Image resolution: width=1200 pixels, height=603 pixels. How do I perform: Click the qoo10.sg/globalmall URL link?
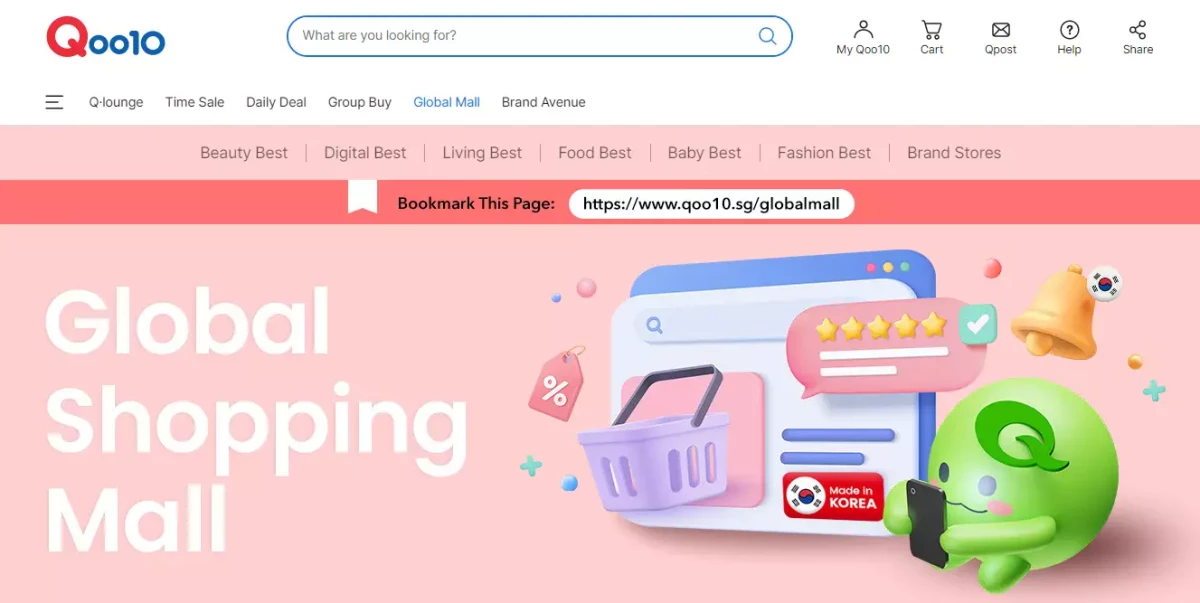(712, 203)
